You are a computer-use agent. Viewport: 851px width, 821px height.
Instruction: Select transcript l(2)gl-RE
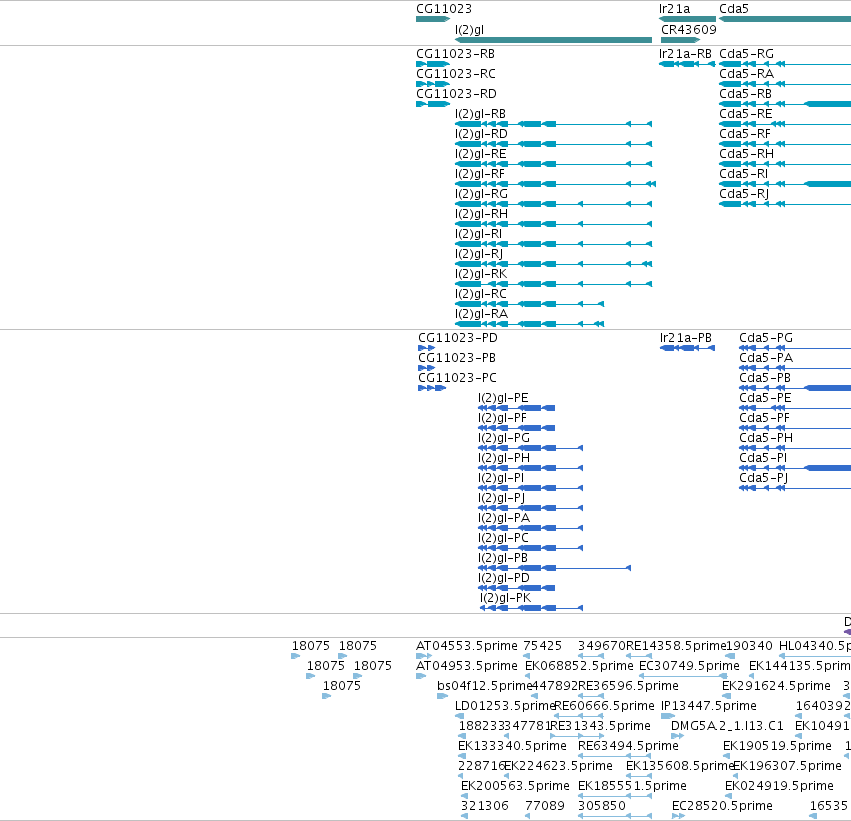tap(553, 164)
